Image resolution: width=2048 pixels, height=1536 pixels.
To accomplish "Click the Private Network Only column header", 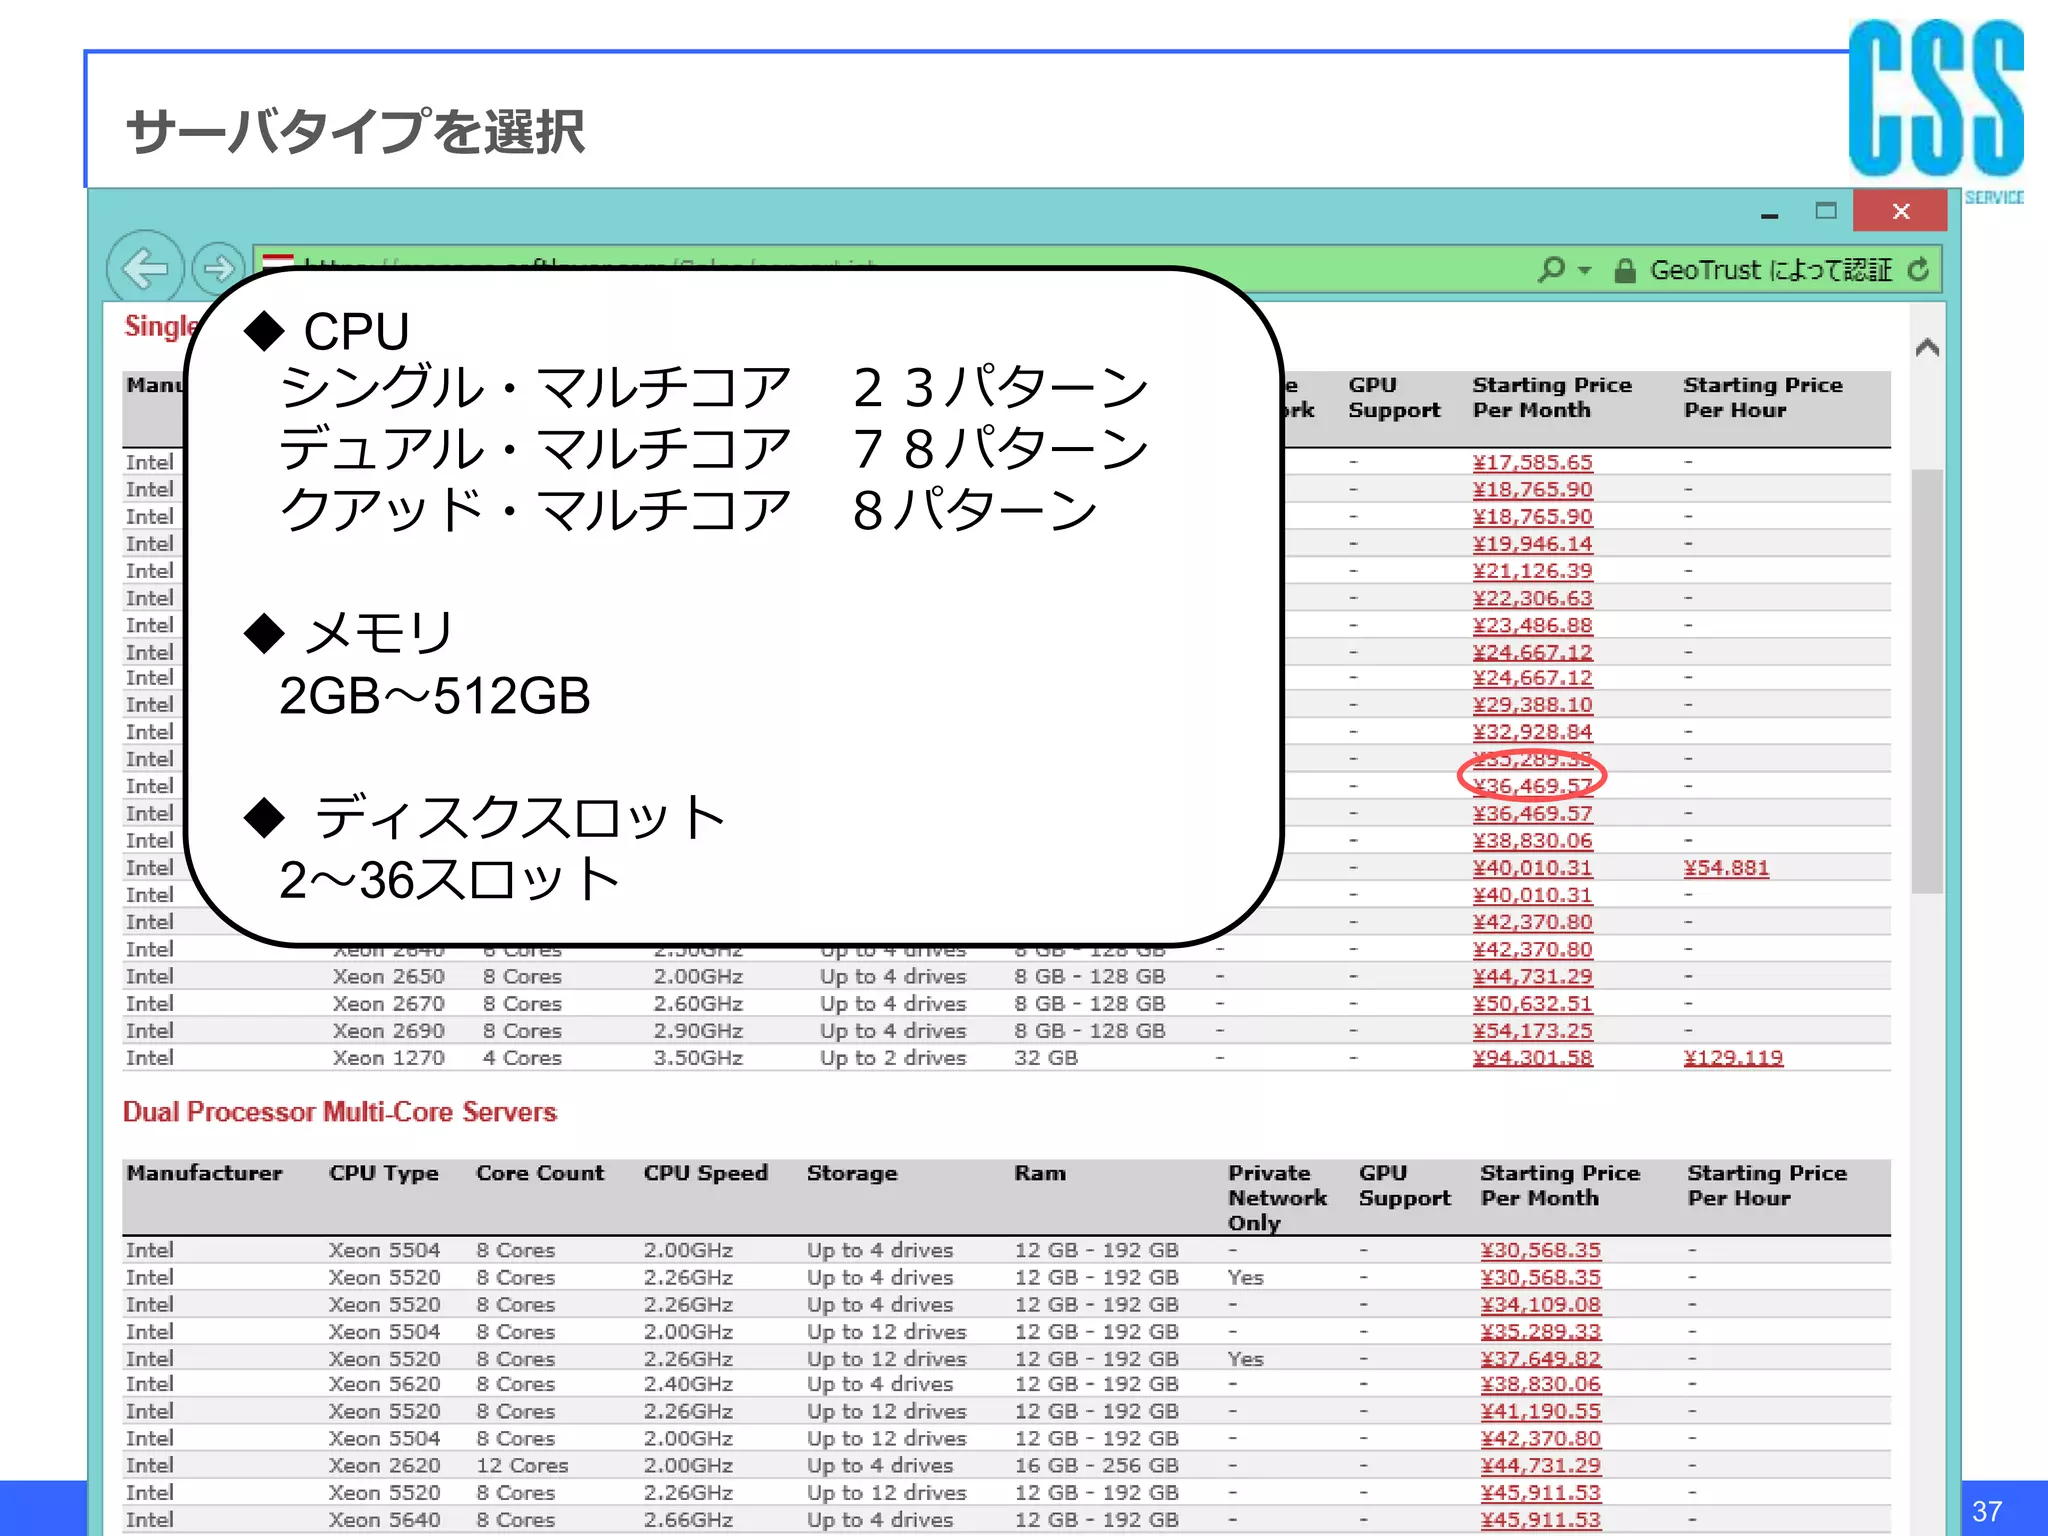I will click(1277, 1198).
